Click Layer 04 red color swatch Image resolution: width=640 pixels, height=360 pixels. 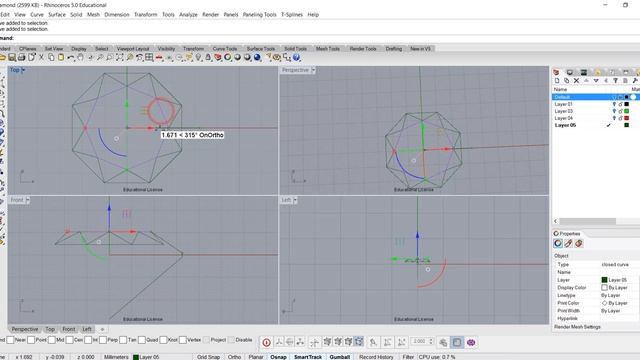627,118
